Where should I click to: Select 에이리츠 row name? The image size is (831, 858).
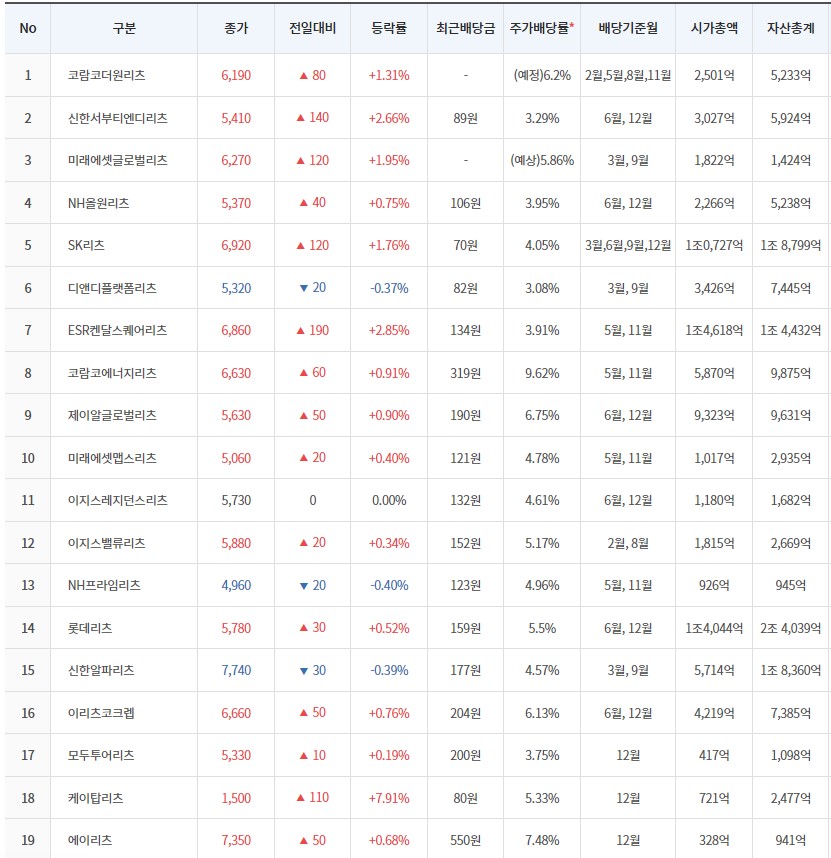[90, 840]
